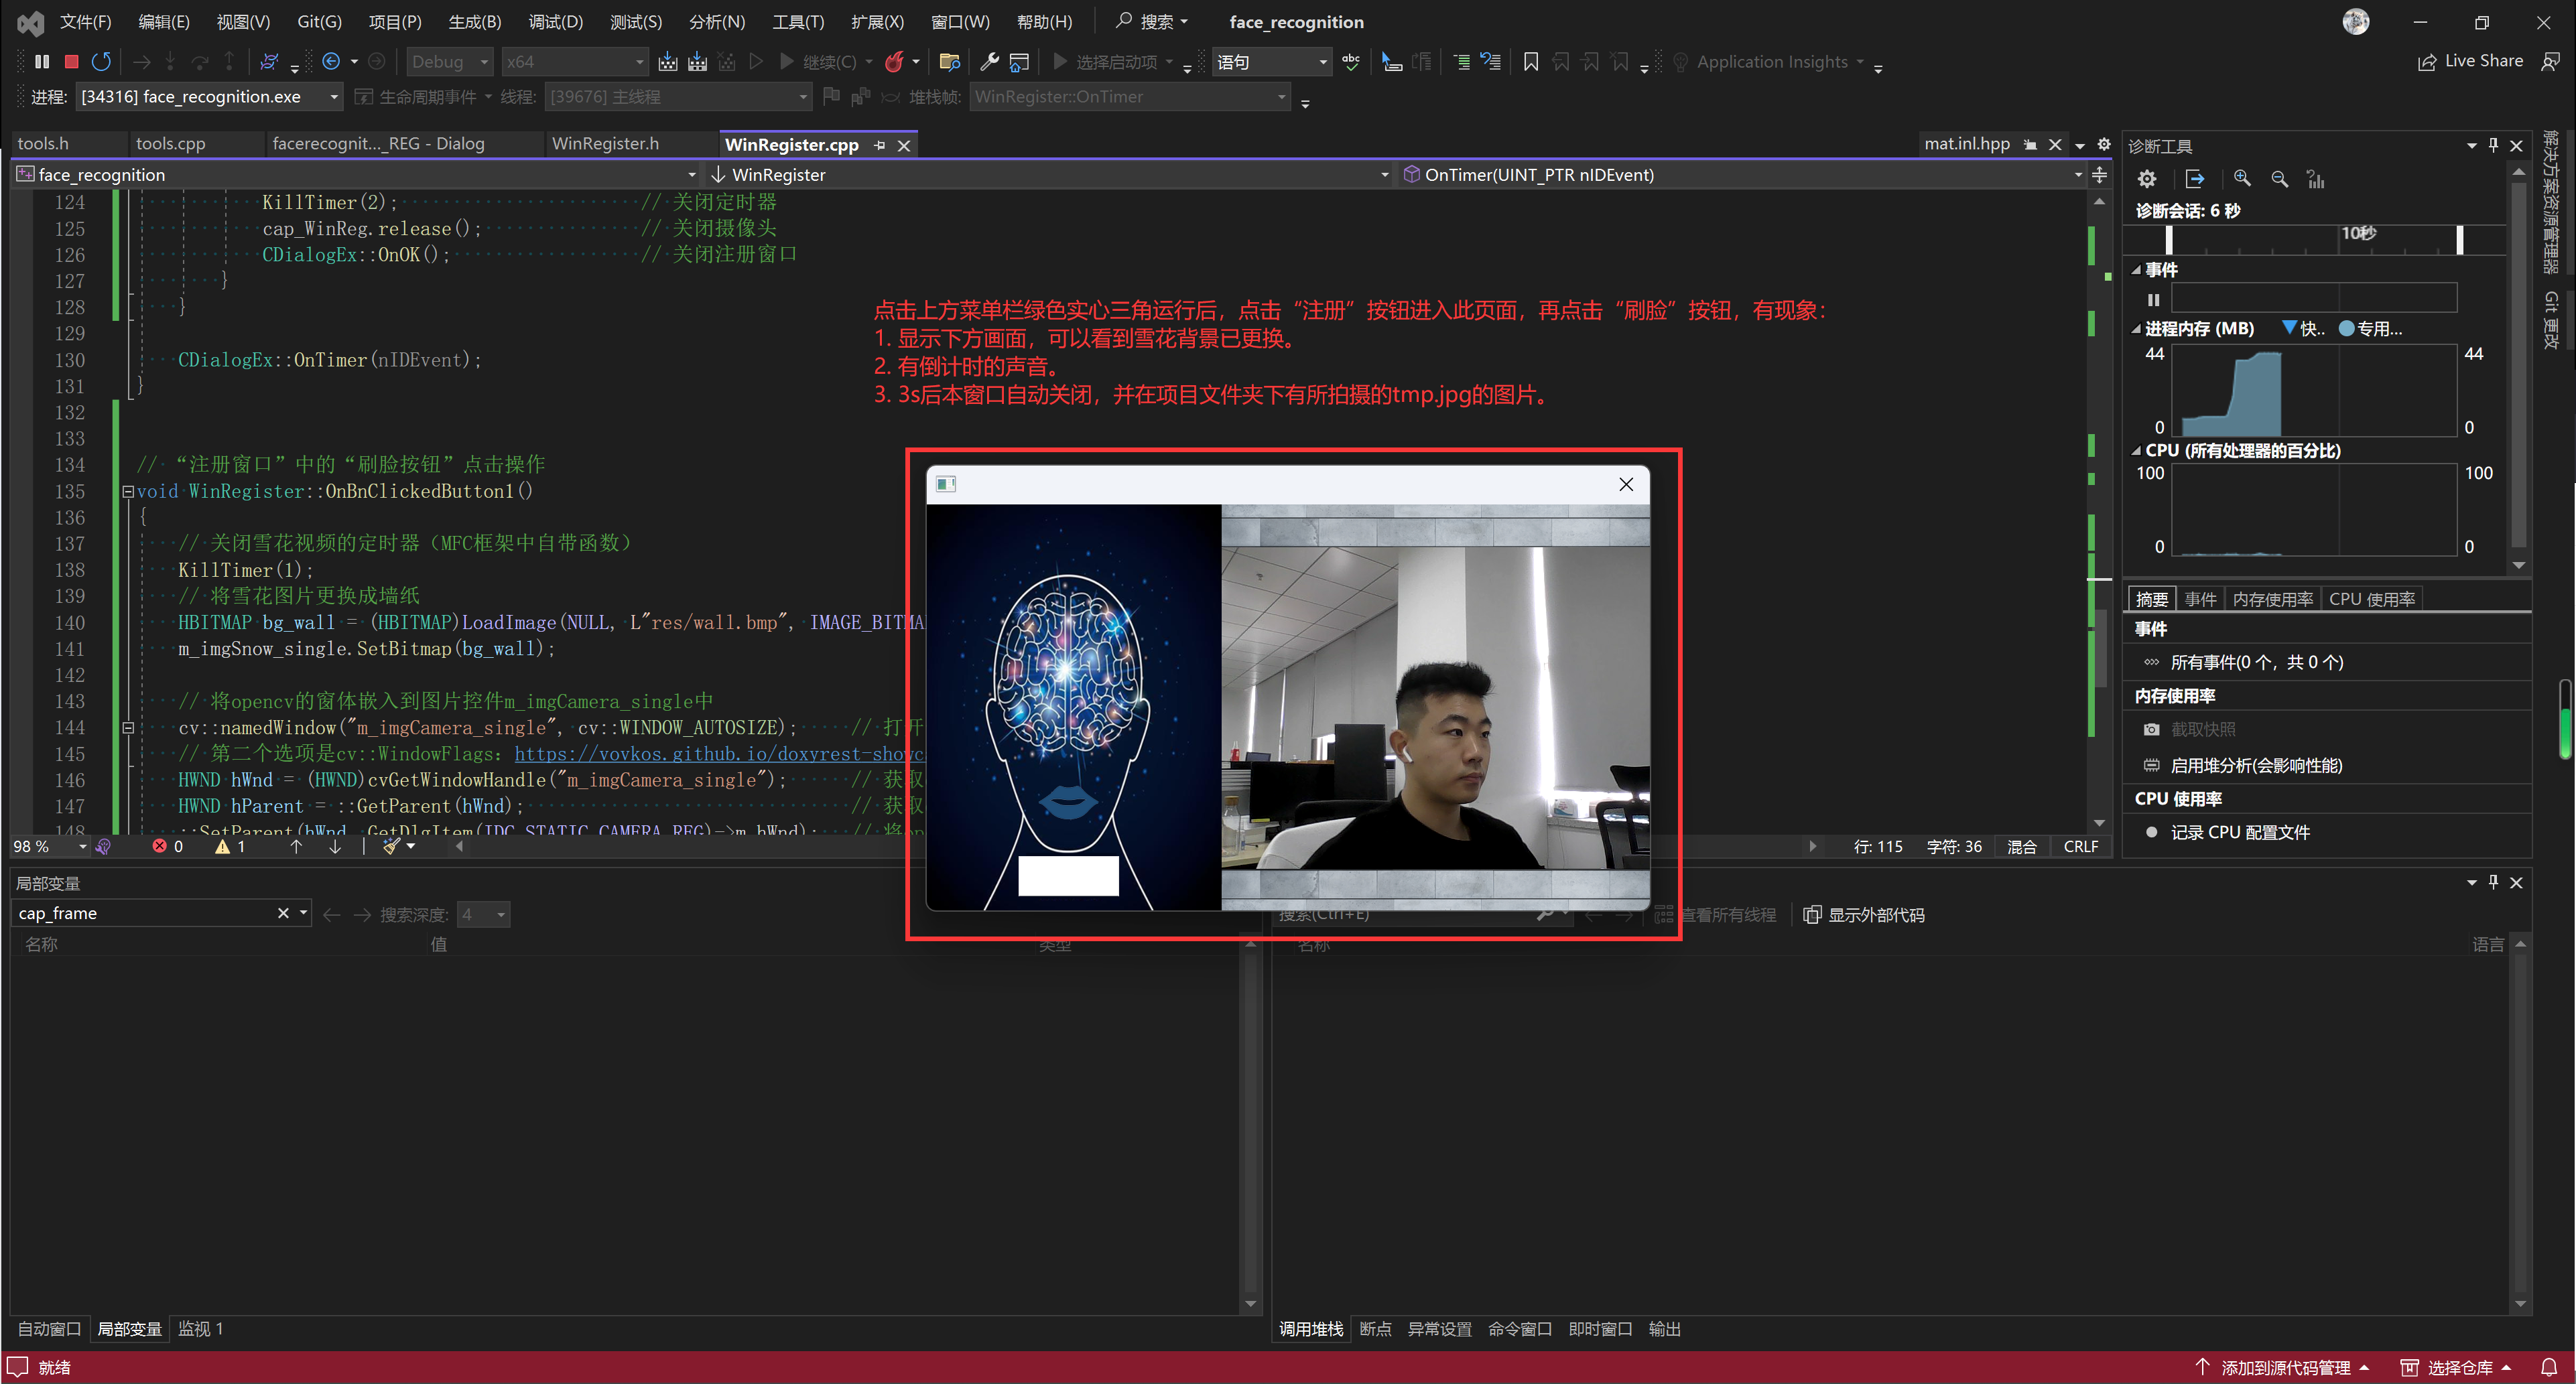Take a memory snapshot with the camera icon
Image resolution: width=2576 pixels, height=1384 pixels.
coord(2152,730)
